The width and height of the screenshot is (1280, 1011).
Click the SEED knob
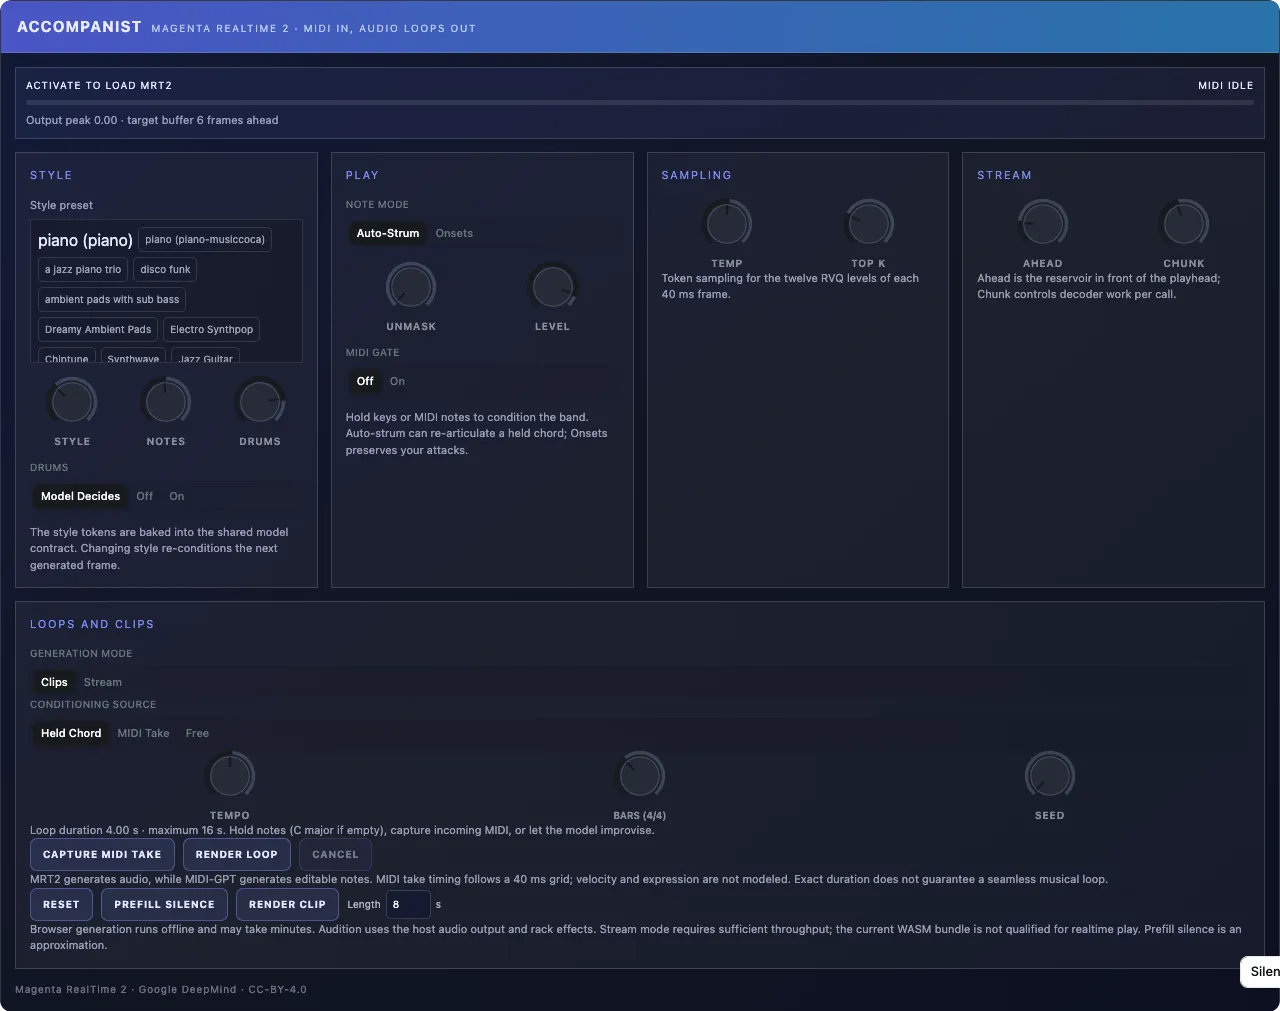(x=1050, y=776)
